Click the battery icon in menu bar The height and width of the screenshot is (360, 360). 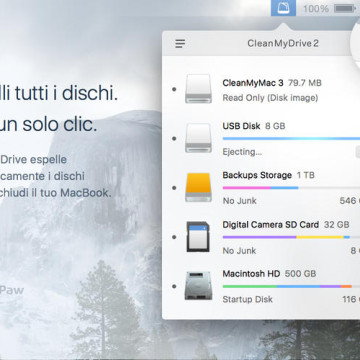344,8
